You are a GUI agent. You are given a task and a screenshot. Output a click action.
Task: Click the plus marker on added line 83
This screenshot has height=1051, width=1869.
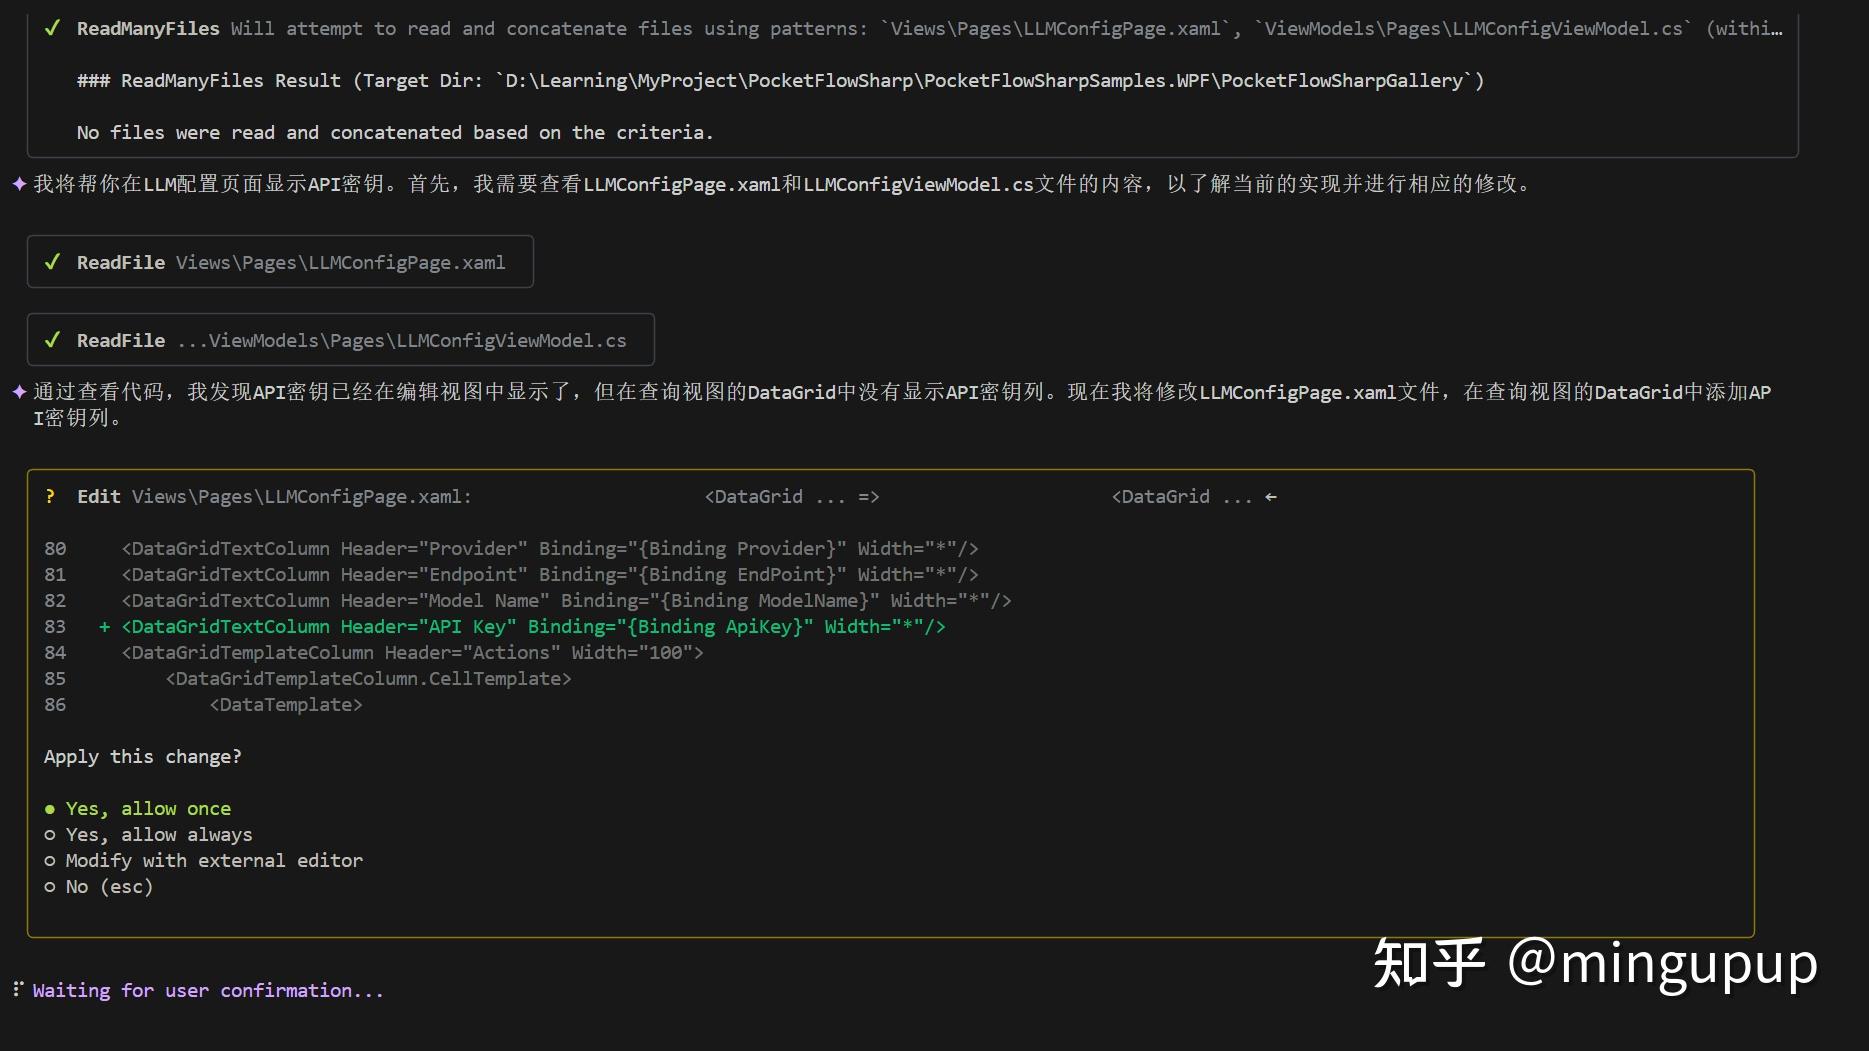[x=103, y=627]
